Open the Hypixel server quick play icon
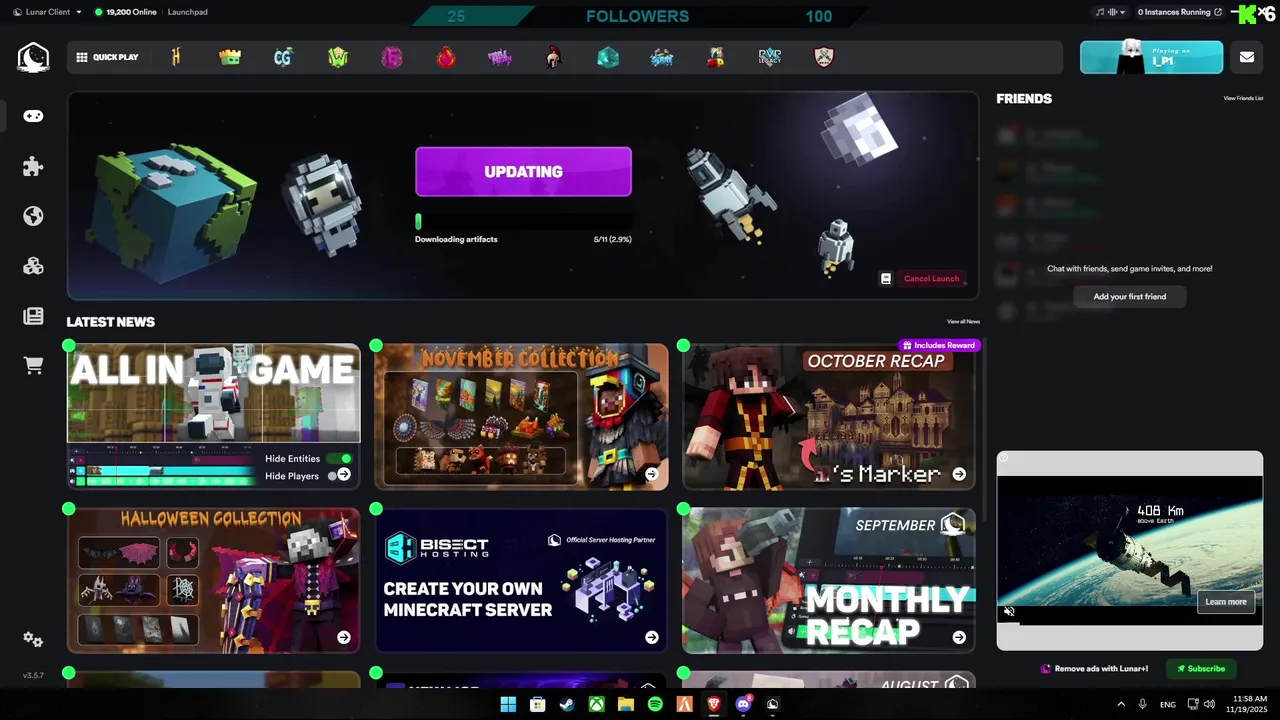Viewport: 1280px width, 720px height. [176, 57]
